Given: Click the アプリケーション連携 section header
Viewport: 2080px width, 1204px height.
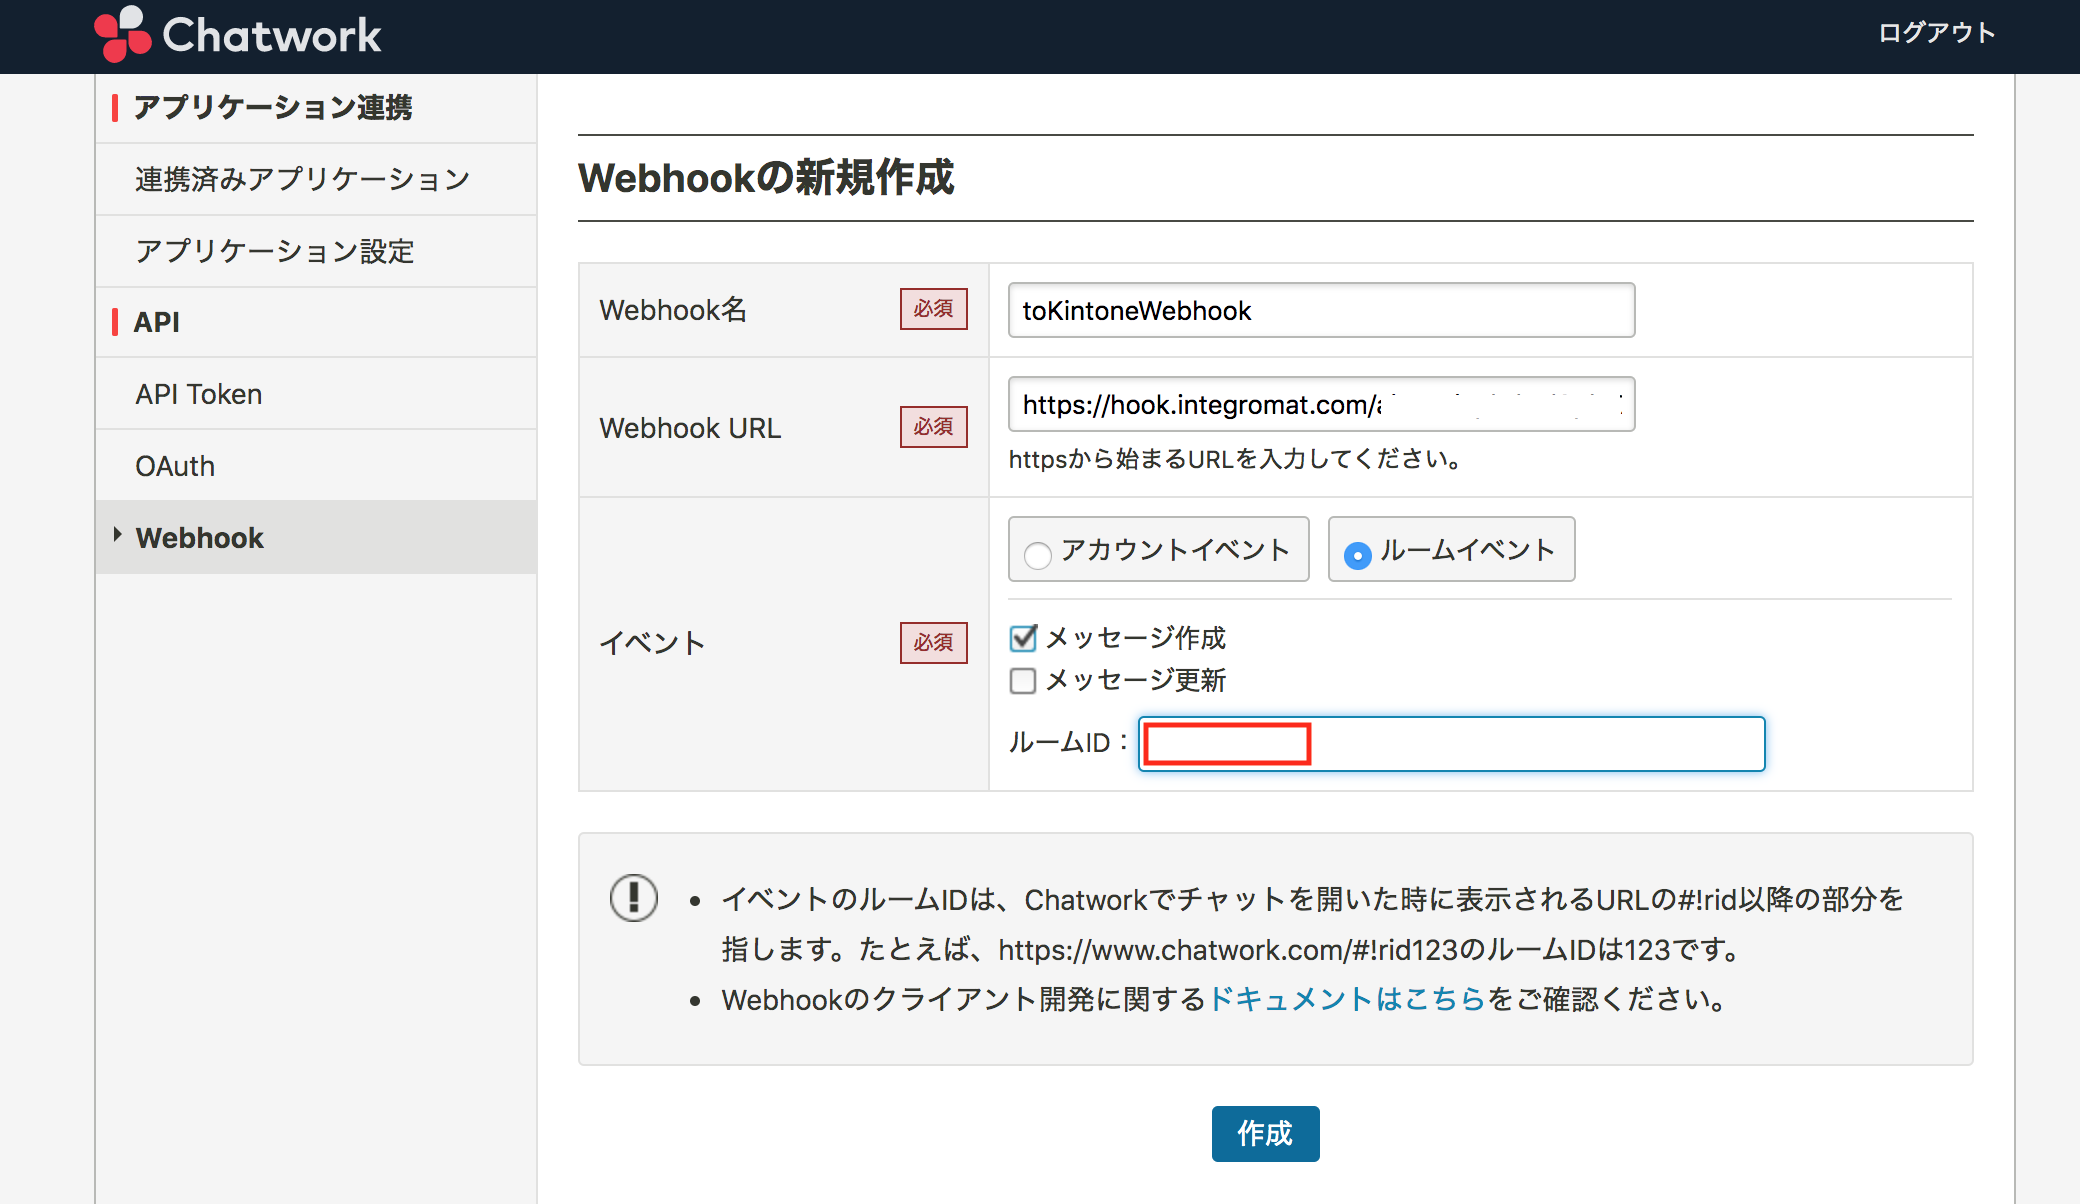Looking at the screenshot, I should pyautogui.click(x=273, y=107).
